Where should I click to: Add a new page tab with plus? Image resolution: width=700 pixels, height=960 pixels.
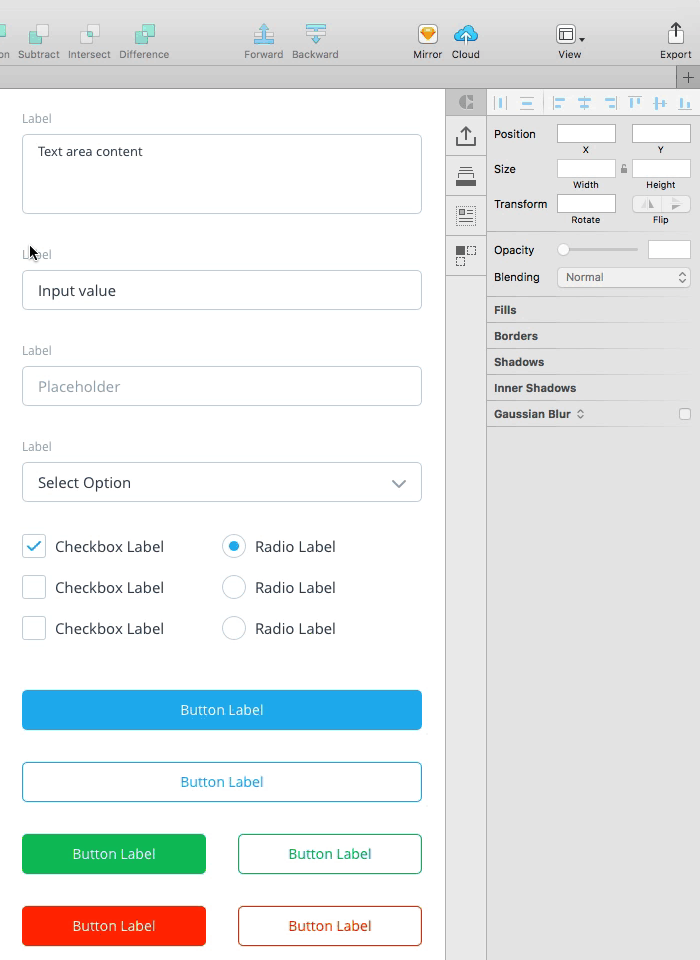coord(688,78)
